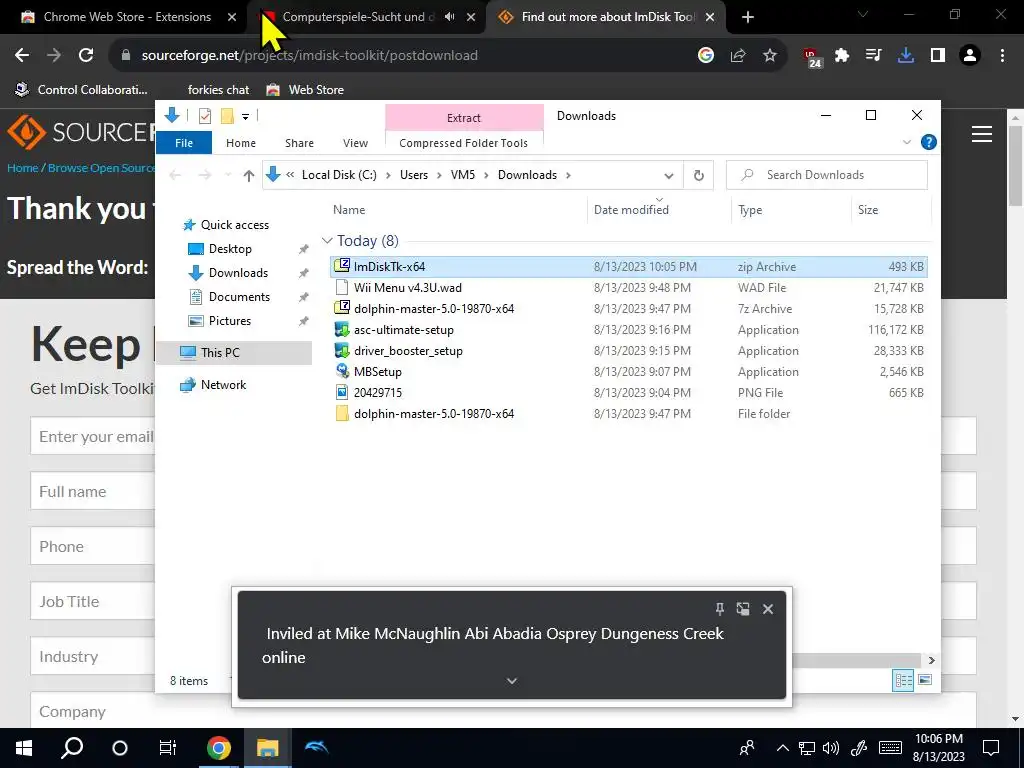Click Chrome back navigation arrow
The image size is (1024, 768).
(x=22, y=56)
